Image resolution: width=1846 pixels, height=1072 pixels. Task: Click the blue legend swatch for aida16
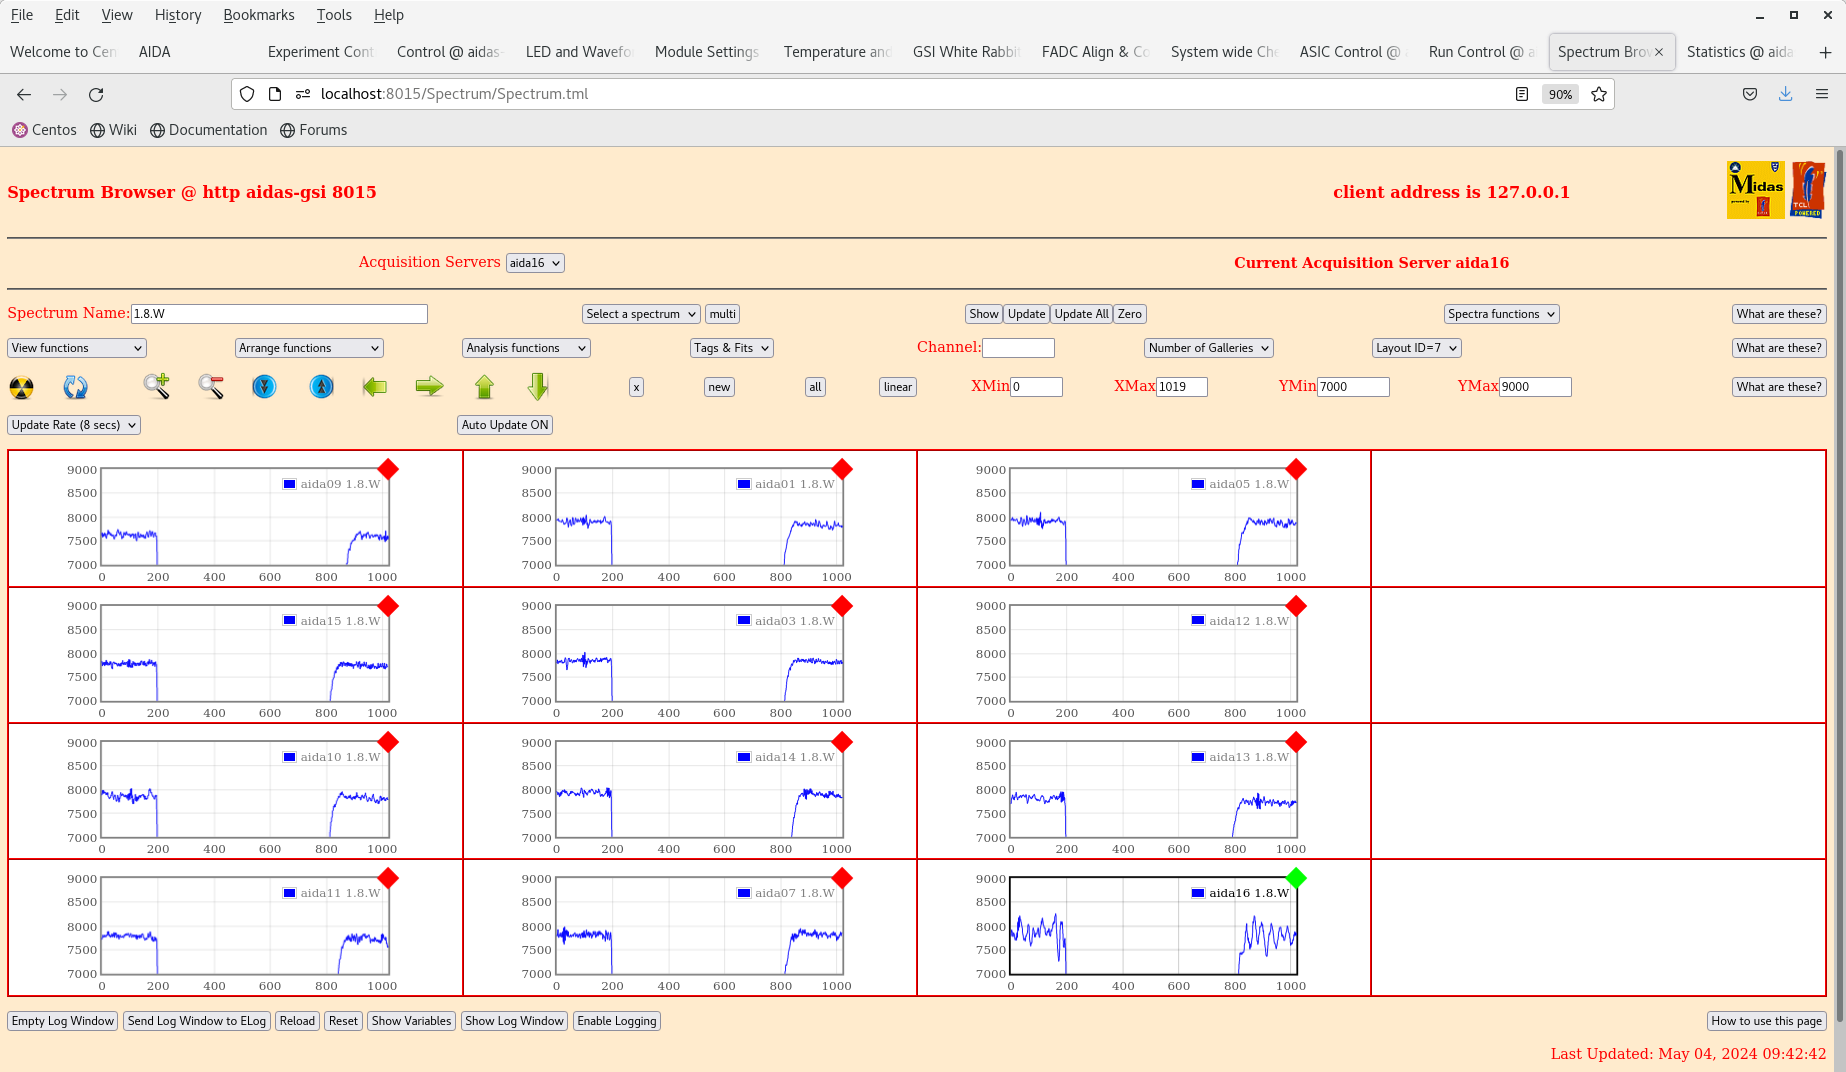tap(1198, 893)
